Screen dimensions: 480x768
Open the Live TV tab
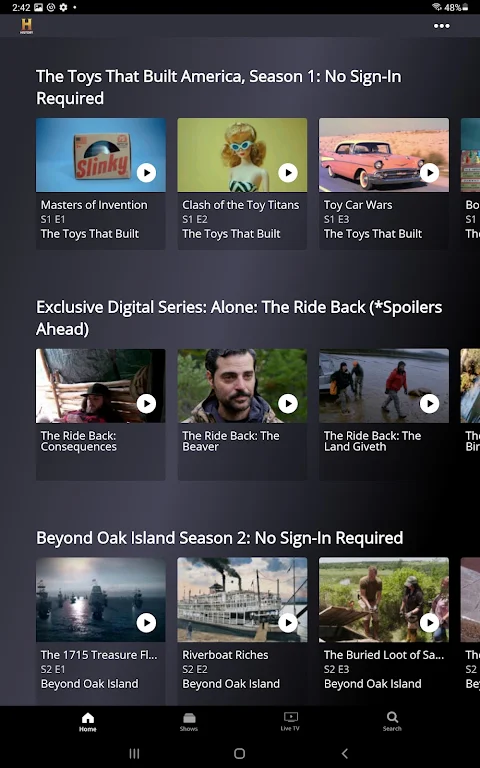click(x=290, y=722)
